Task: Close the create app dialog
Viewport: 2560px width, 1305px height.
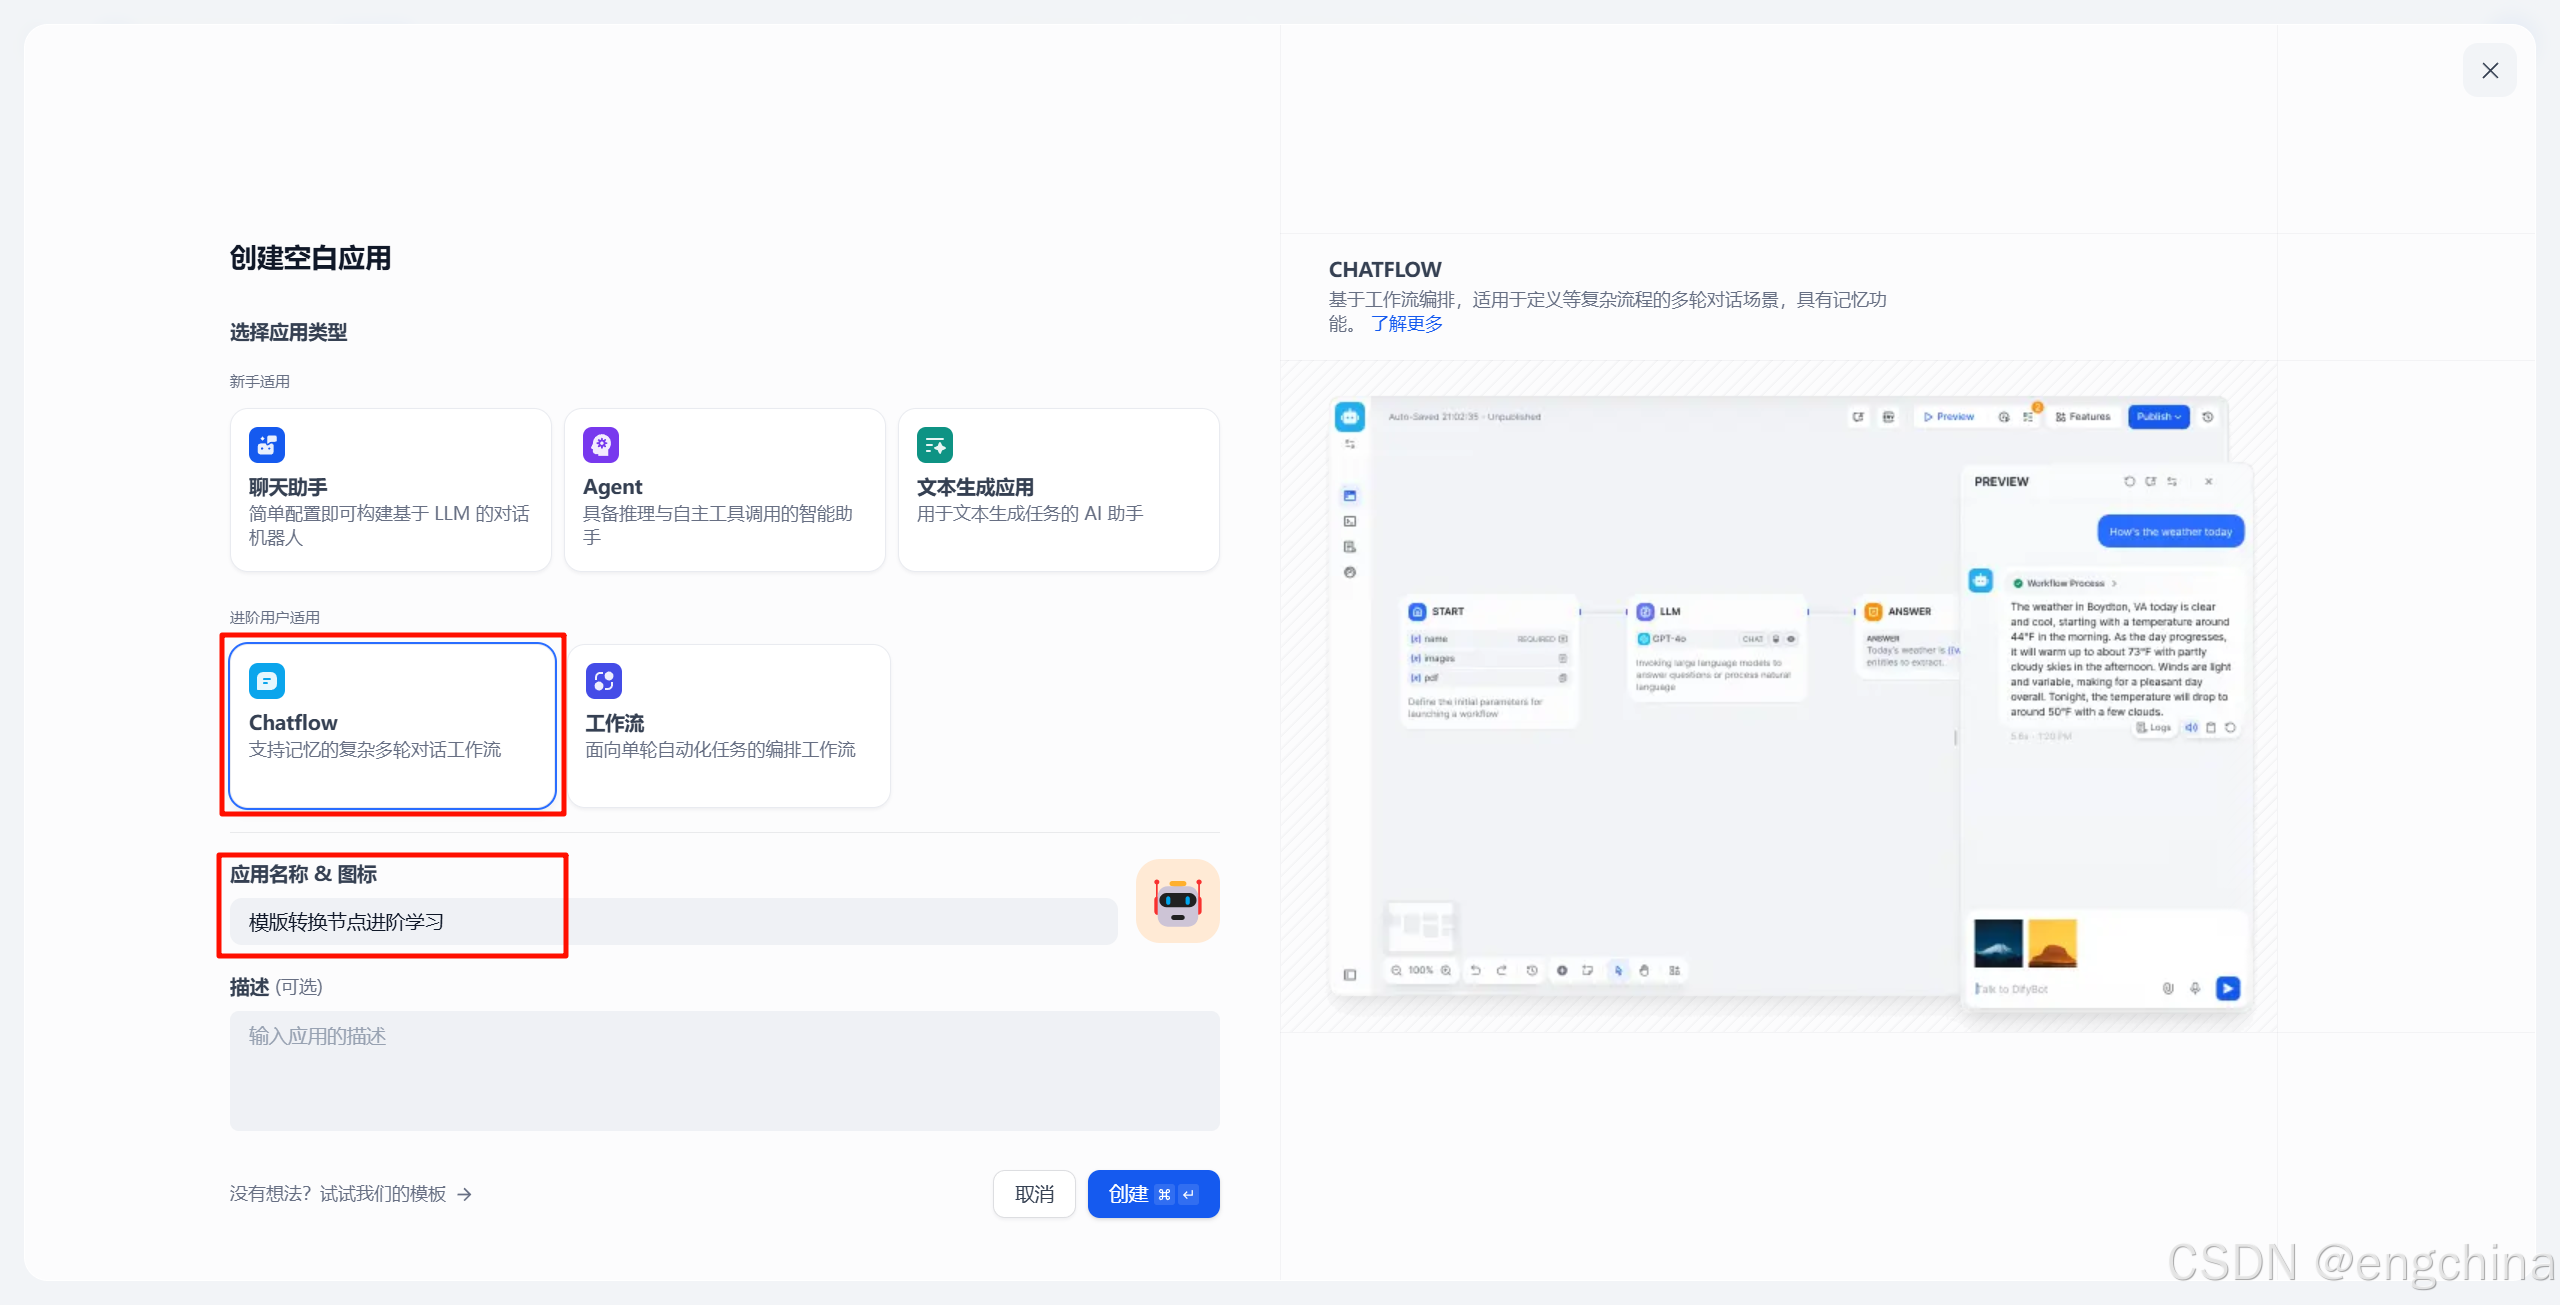Action: coord(2489,70)
